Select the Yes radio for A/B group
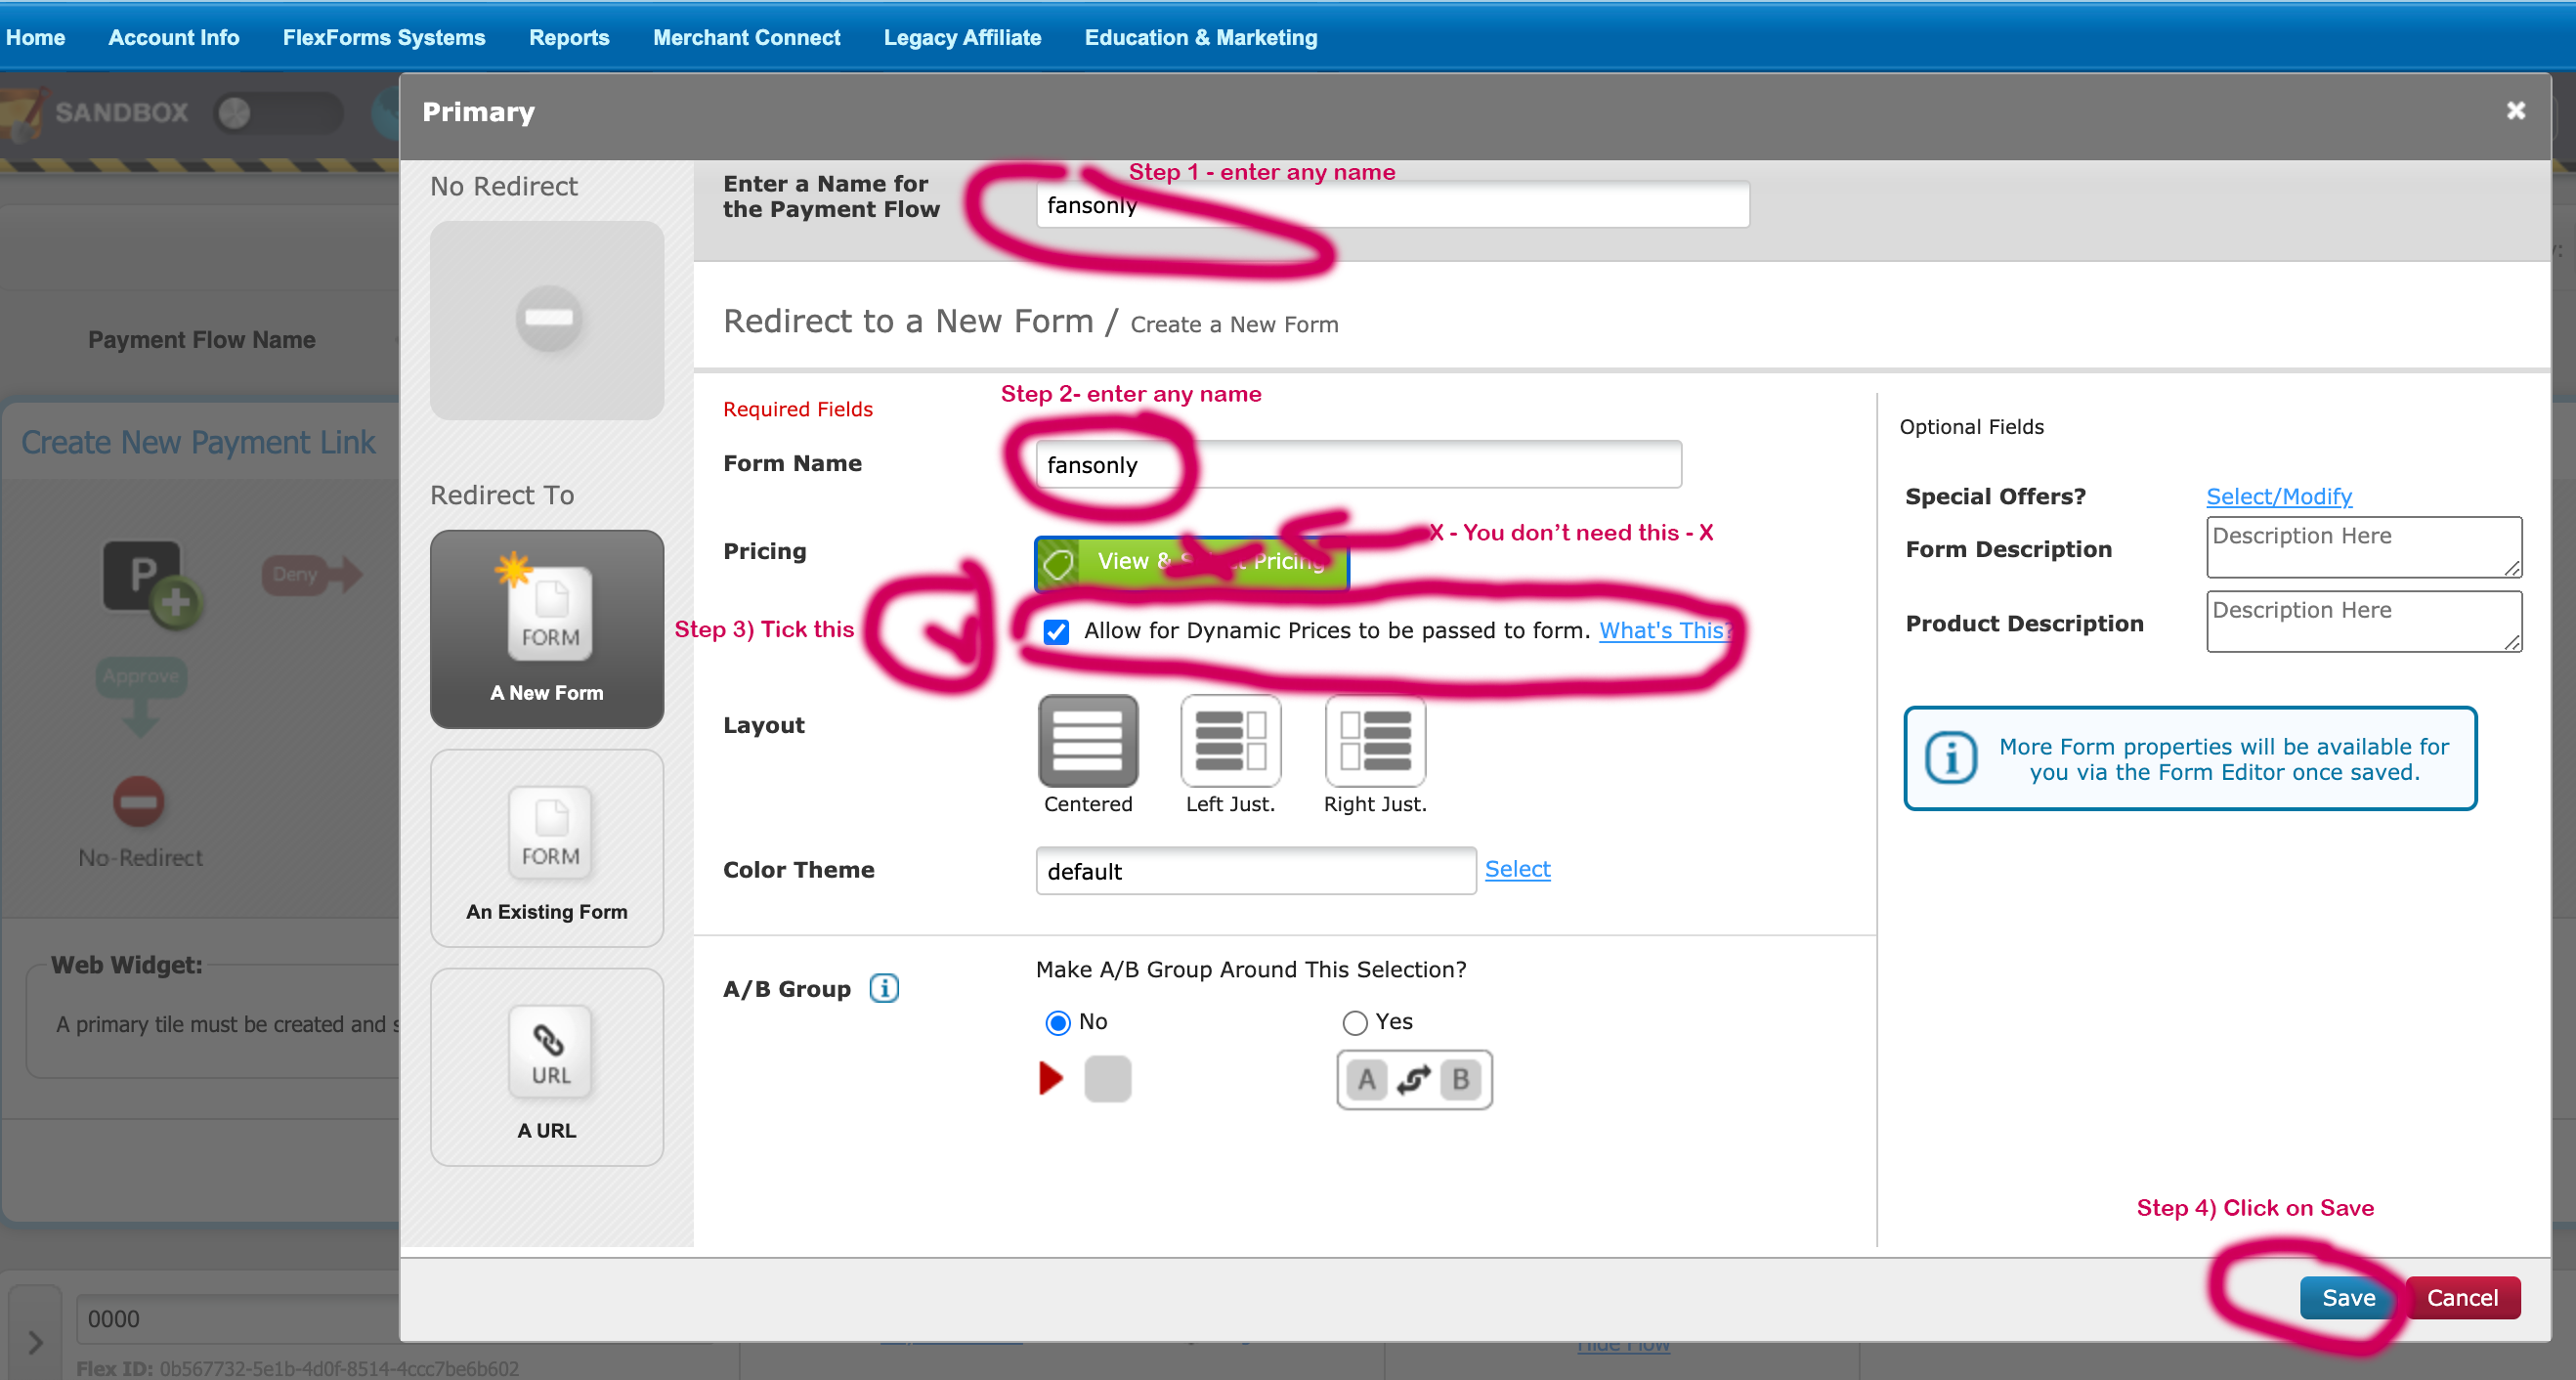The width and height of the screenshot is (2576, 1380). point(1354,1022)
